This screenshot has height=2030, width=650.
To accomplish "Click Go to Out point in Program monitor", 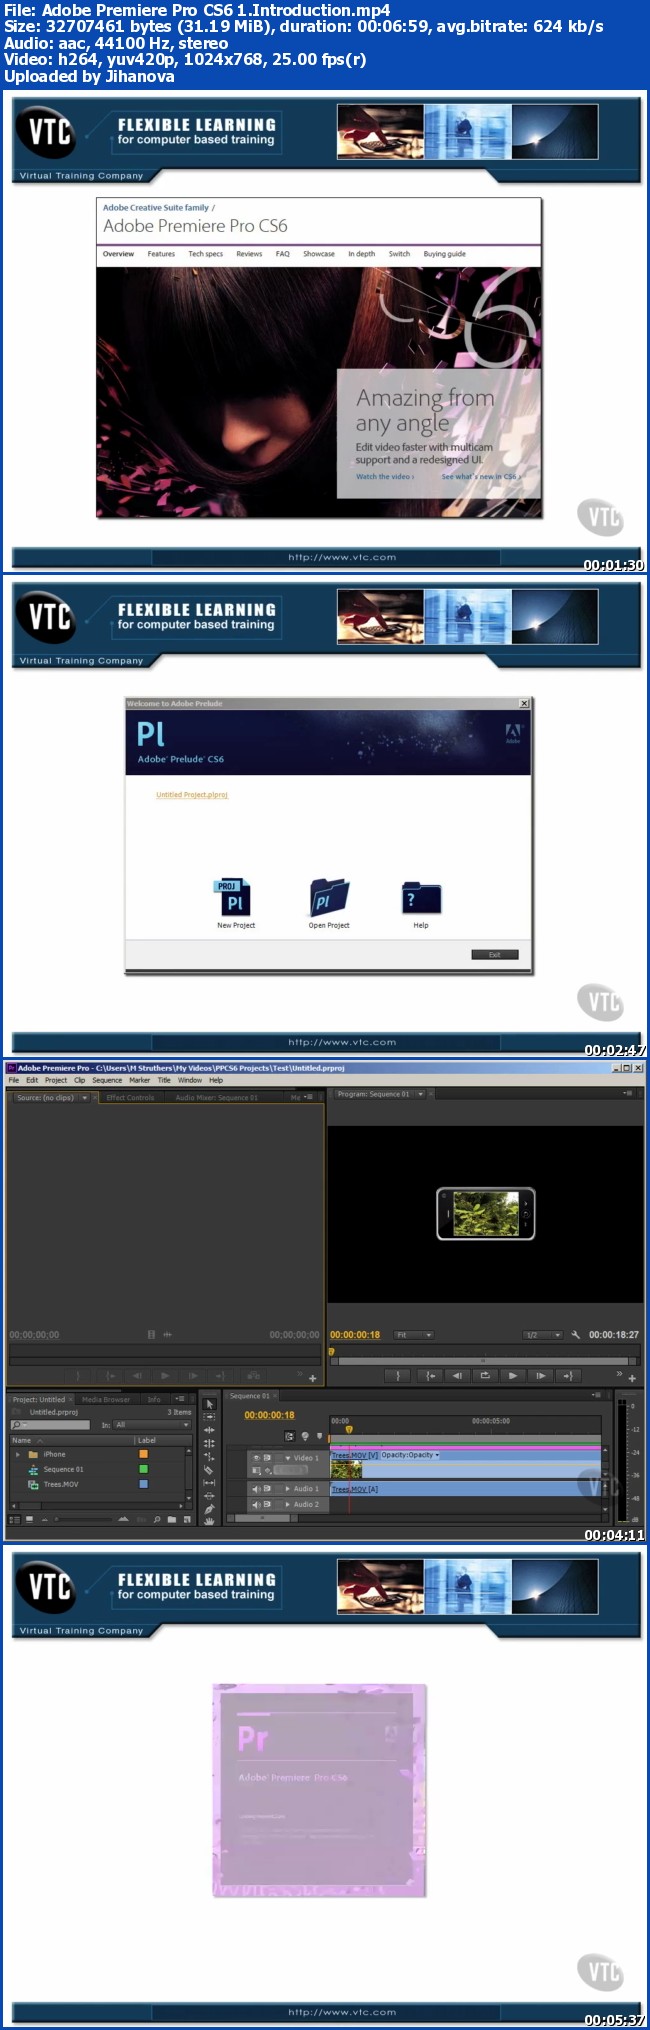I will pyautogui.click(x=569, y=1375).
